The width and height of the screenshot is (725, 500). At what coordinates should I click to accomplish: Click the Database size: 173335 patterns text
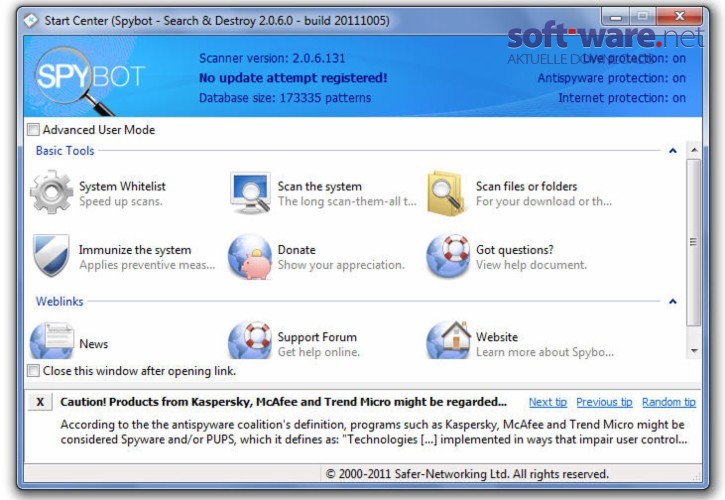tap(285, 98)
